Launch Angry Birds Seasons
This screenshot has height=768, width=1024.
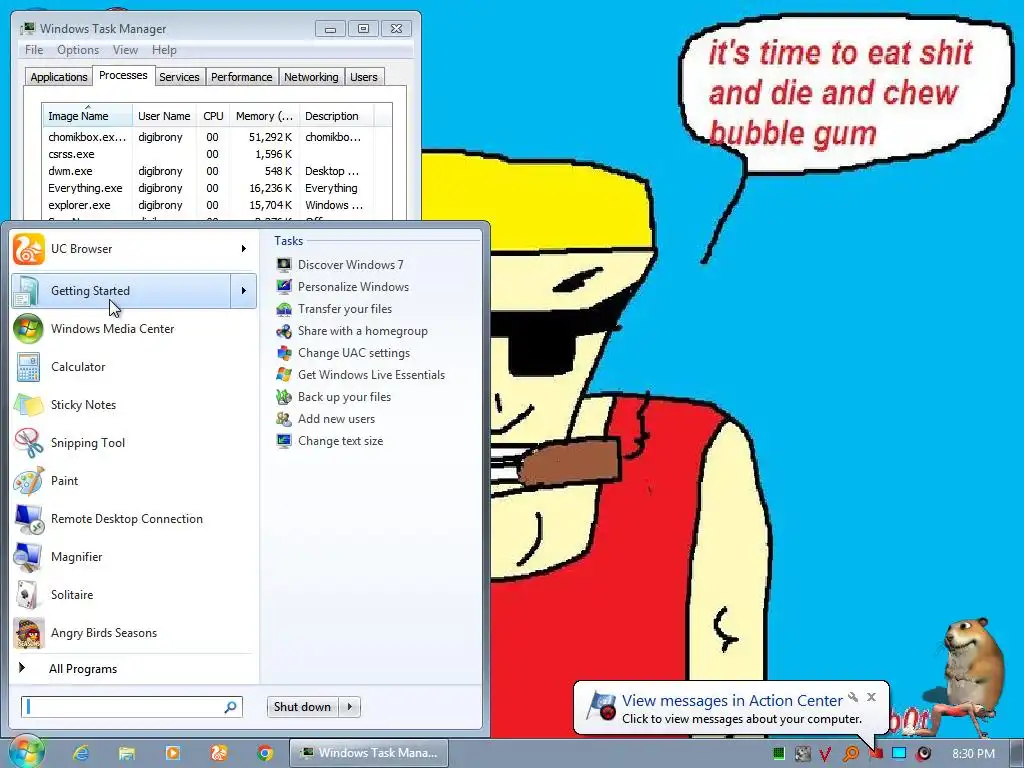pos(133,633)
